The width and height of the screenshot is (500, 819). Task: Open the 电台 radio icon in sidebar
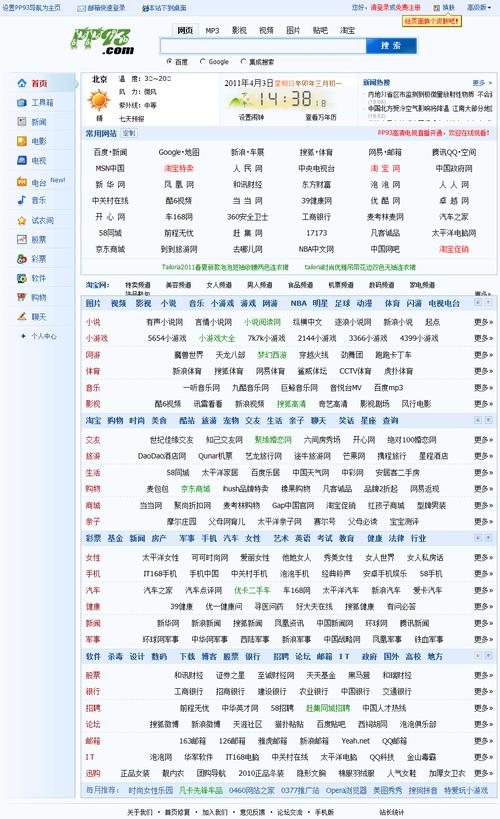pos(22,182)
